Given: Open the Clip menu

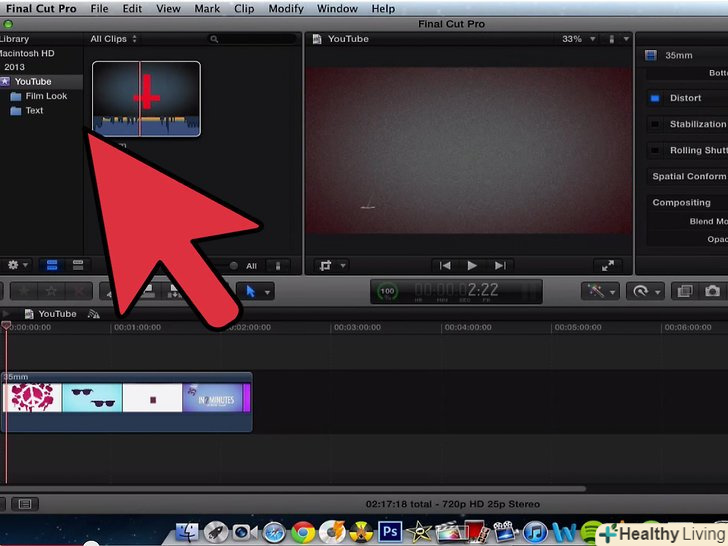Looking at the screenshot, I should (x=244, y=9).
